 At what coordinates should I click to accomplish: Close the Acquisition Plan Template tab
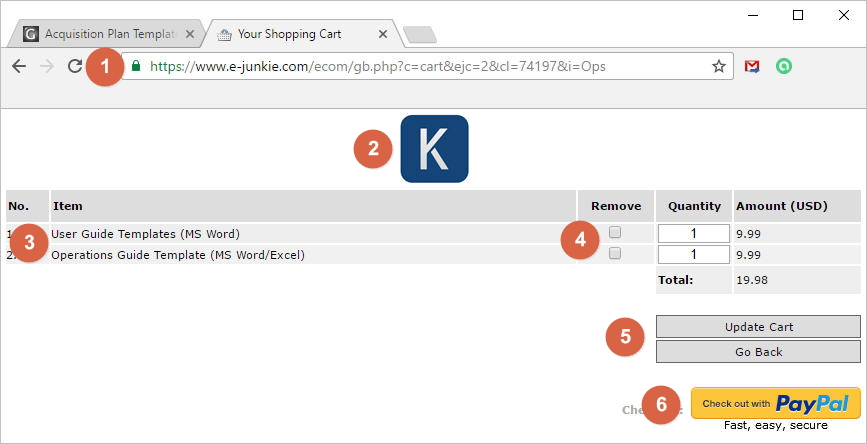coord(190,34)
